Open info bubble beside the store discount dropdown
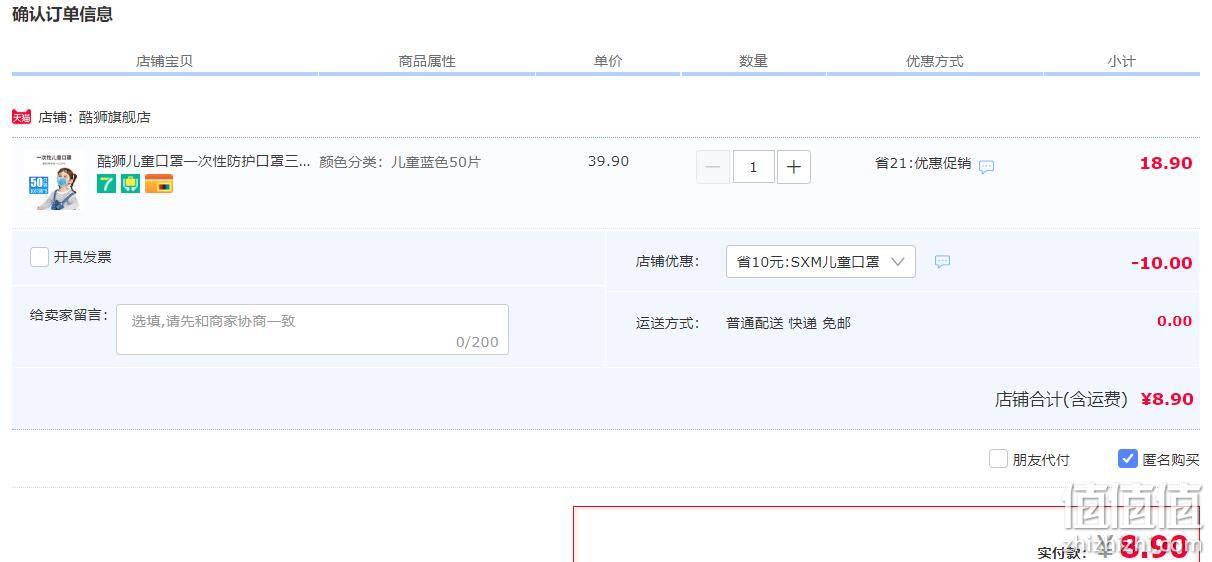Screen dimensions: 1212x562 click(x=942, y=262)
